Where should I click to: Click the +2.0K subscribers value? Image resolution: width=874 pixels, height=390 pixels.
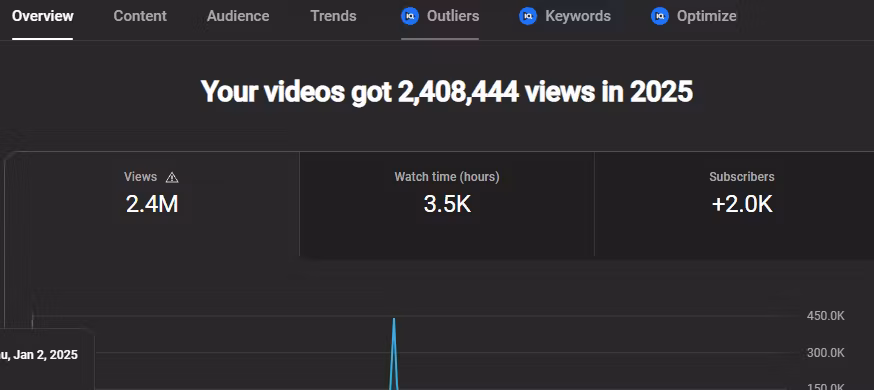[x=742, y=204]
